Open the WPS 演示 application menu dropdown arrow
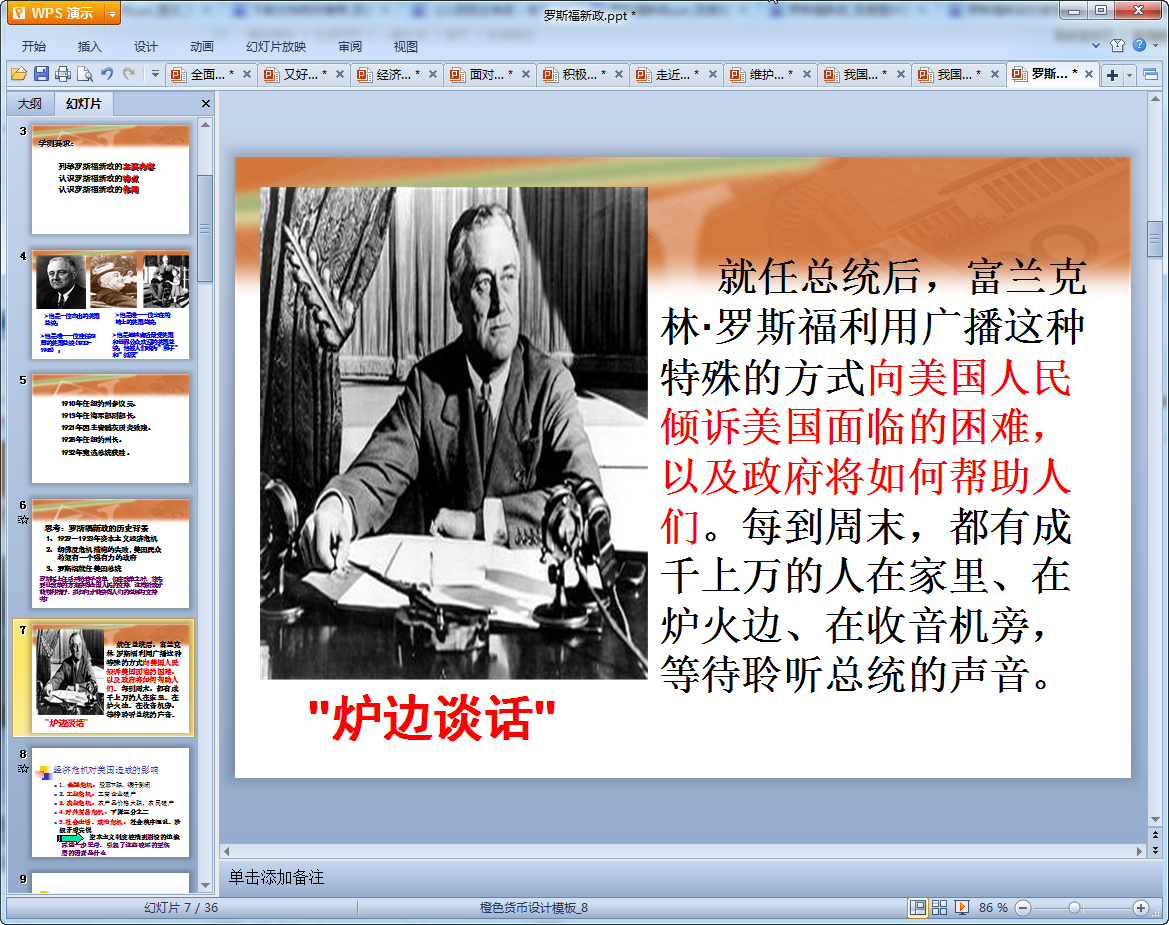Screen dimensions: 1169x925 (112, 13)
